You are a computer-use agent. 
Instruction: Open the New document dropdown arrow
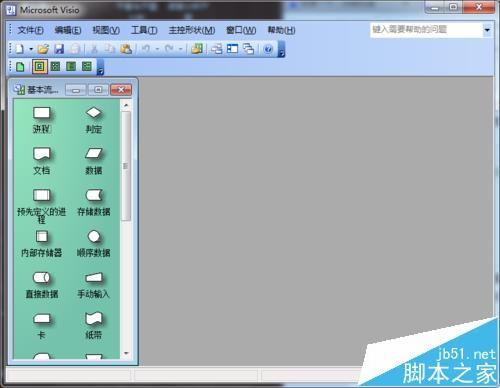click(x=31, y=49)
